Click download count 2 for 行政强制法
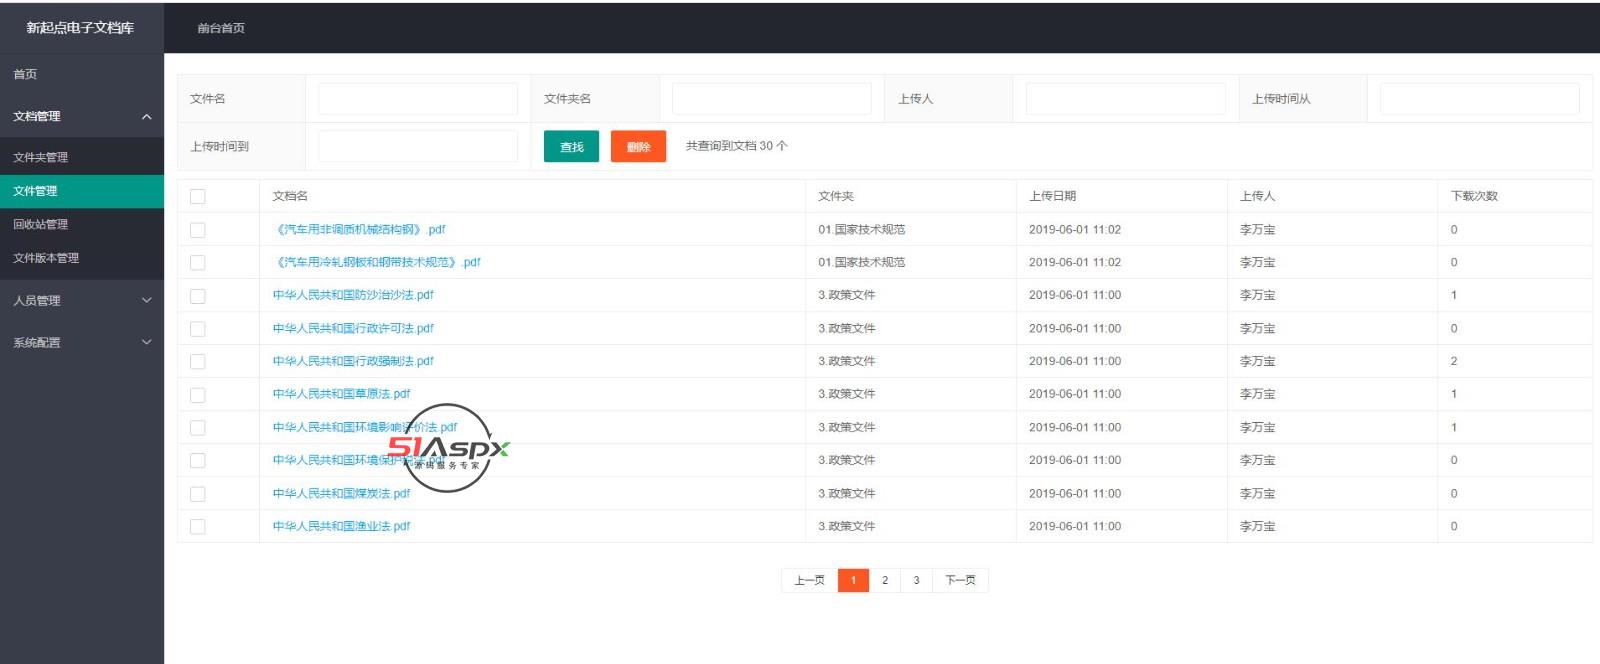The width and height of the screenshot is (1600, 664). 1454,361
